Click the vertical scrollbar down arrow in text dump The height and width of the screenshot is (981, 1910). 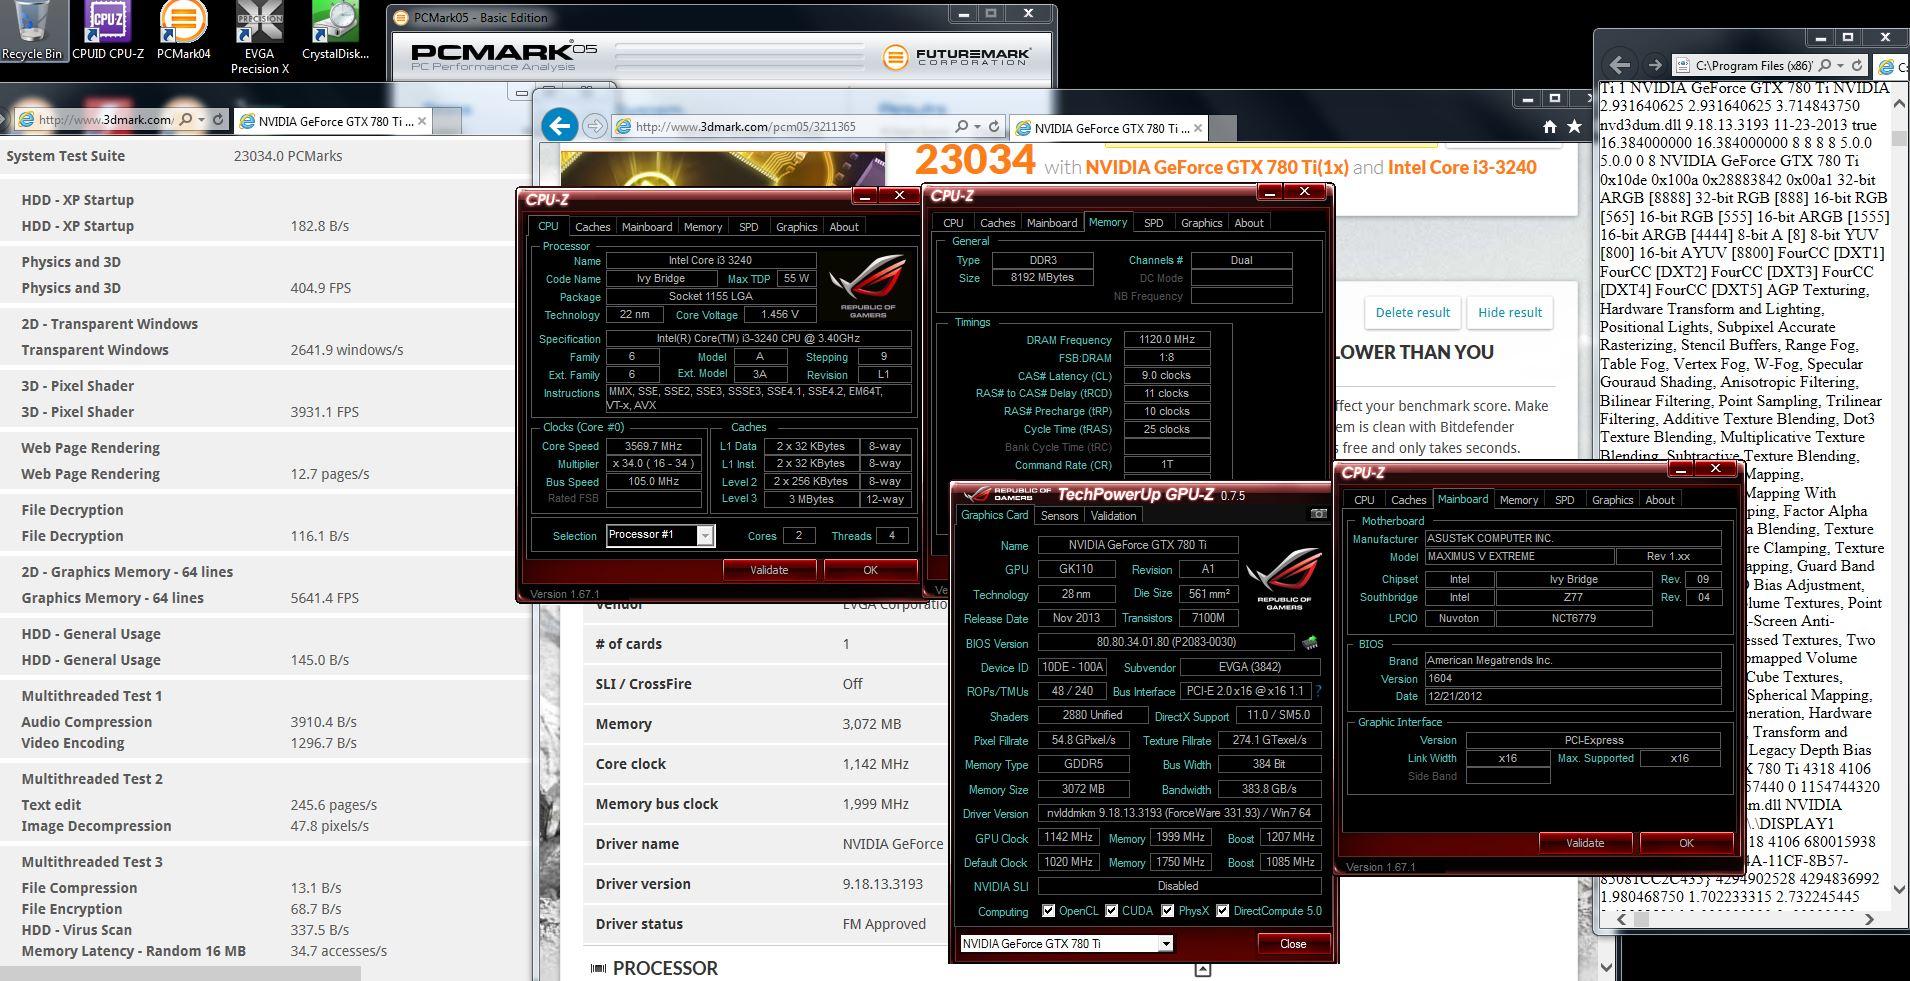1899,888
